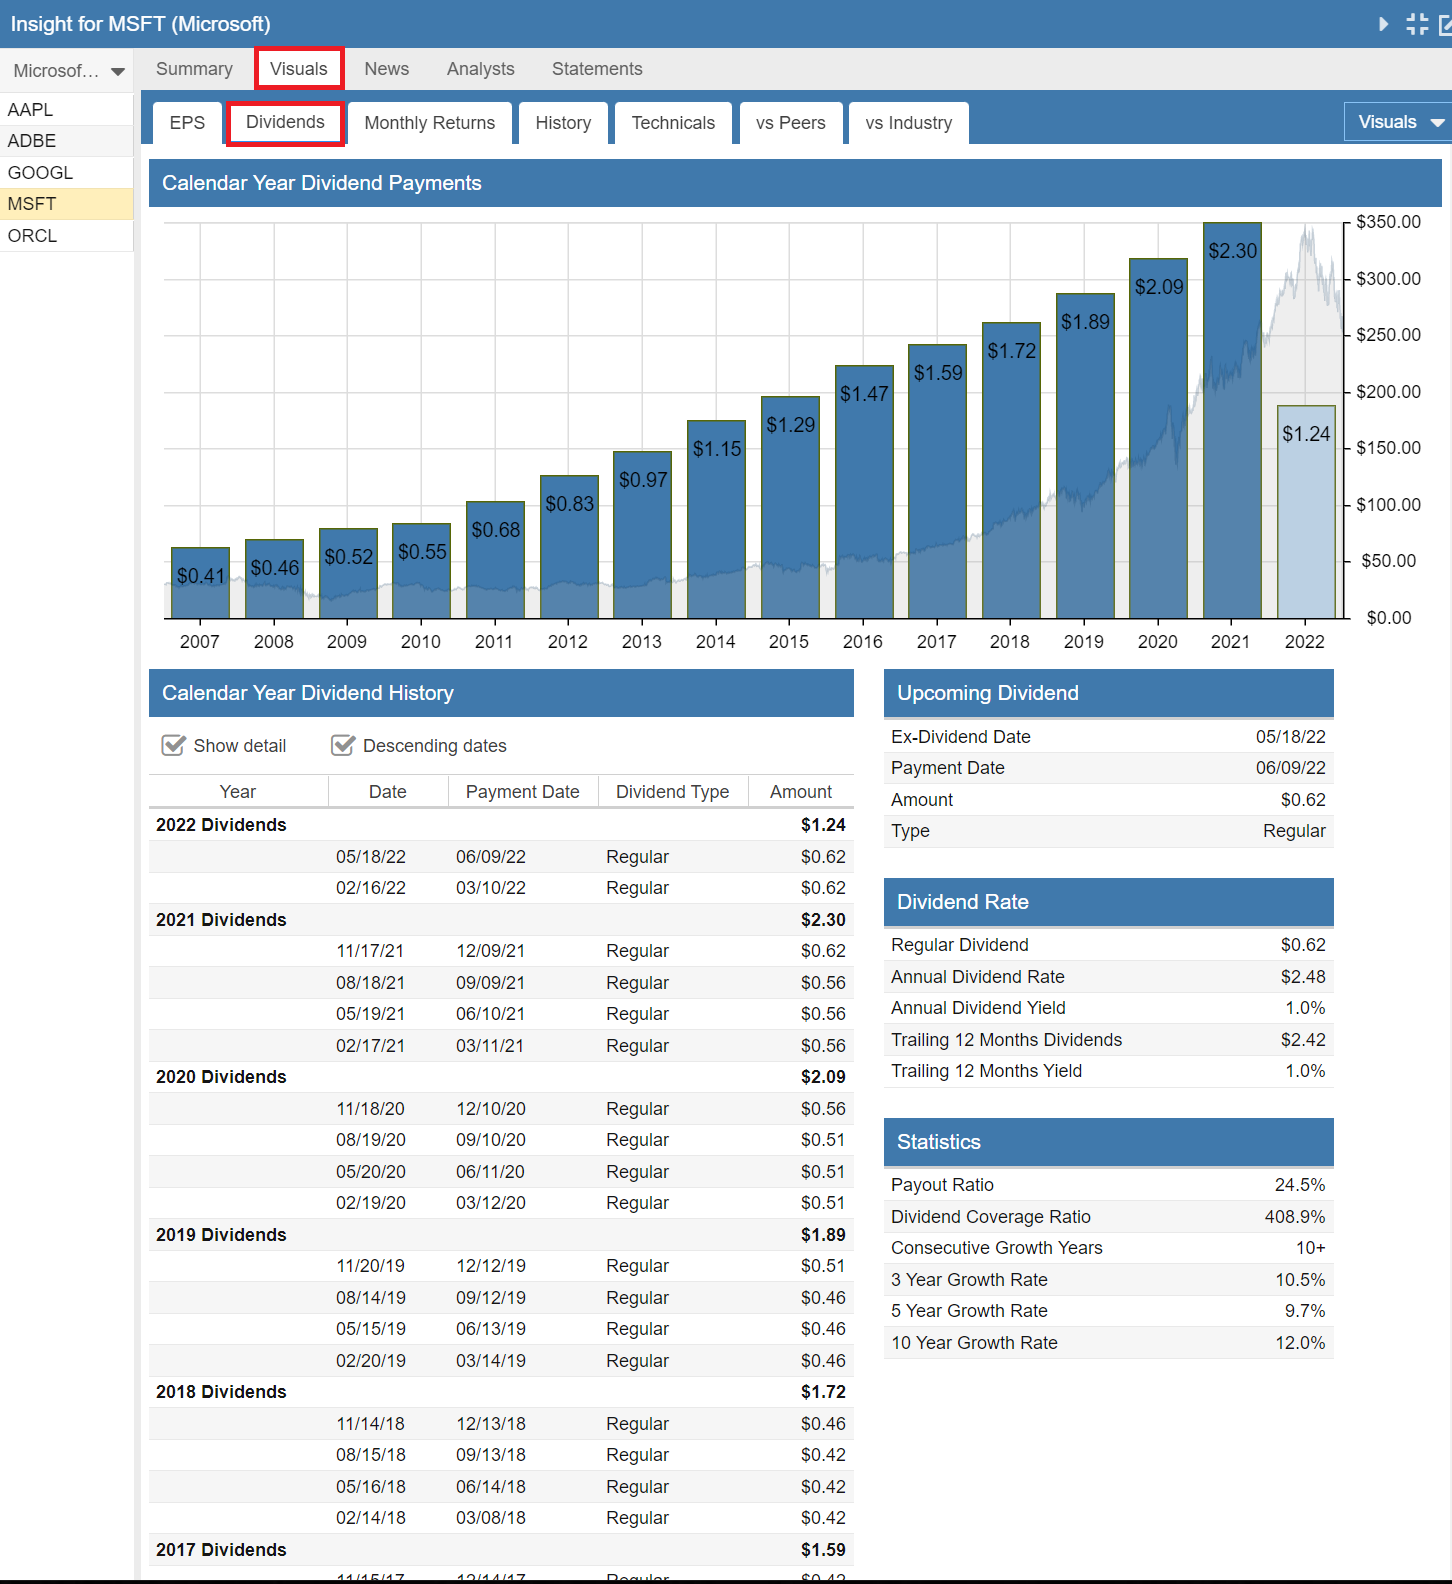Select MSFT in the ticker list
Screen dimensions: 1452x1584
point(66,204)
